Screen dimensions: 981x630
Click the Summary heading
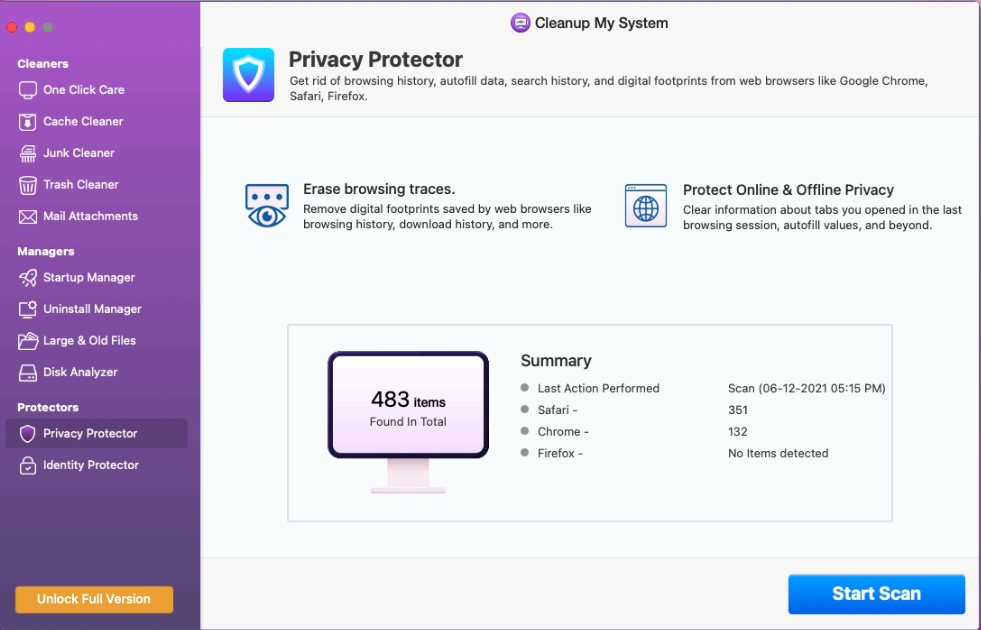pos(556,361)
